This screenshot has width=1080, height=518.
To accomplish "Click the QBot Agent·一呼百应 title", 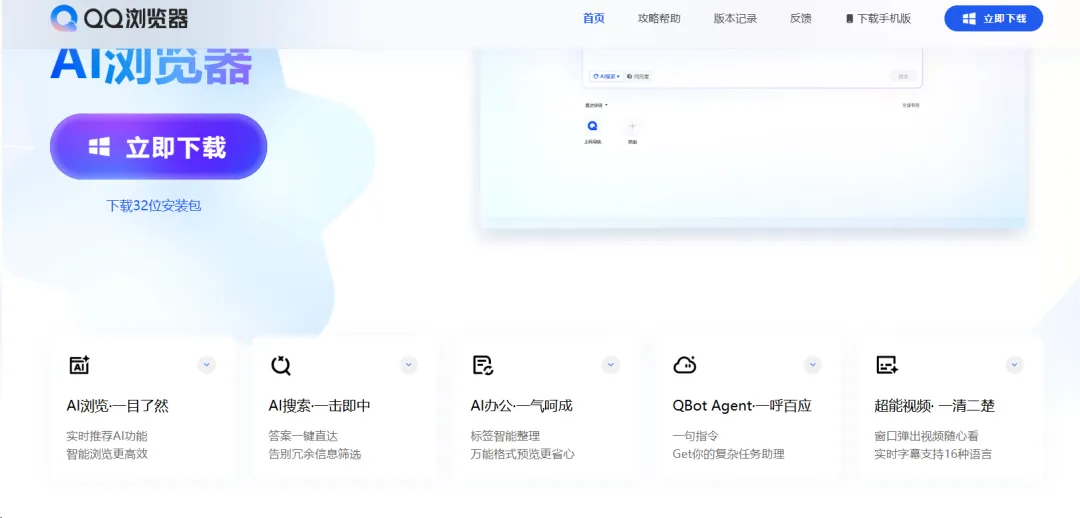I will click(742, 406).
